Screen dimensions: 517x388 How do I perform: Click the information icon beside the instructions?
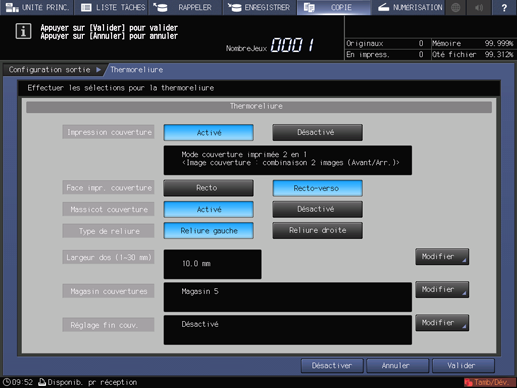[x=23, y=31]
